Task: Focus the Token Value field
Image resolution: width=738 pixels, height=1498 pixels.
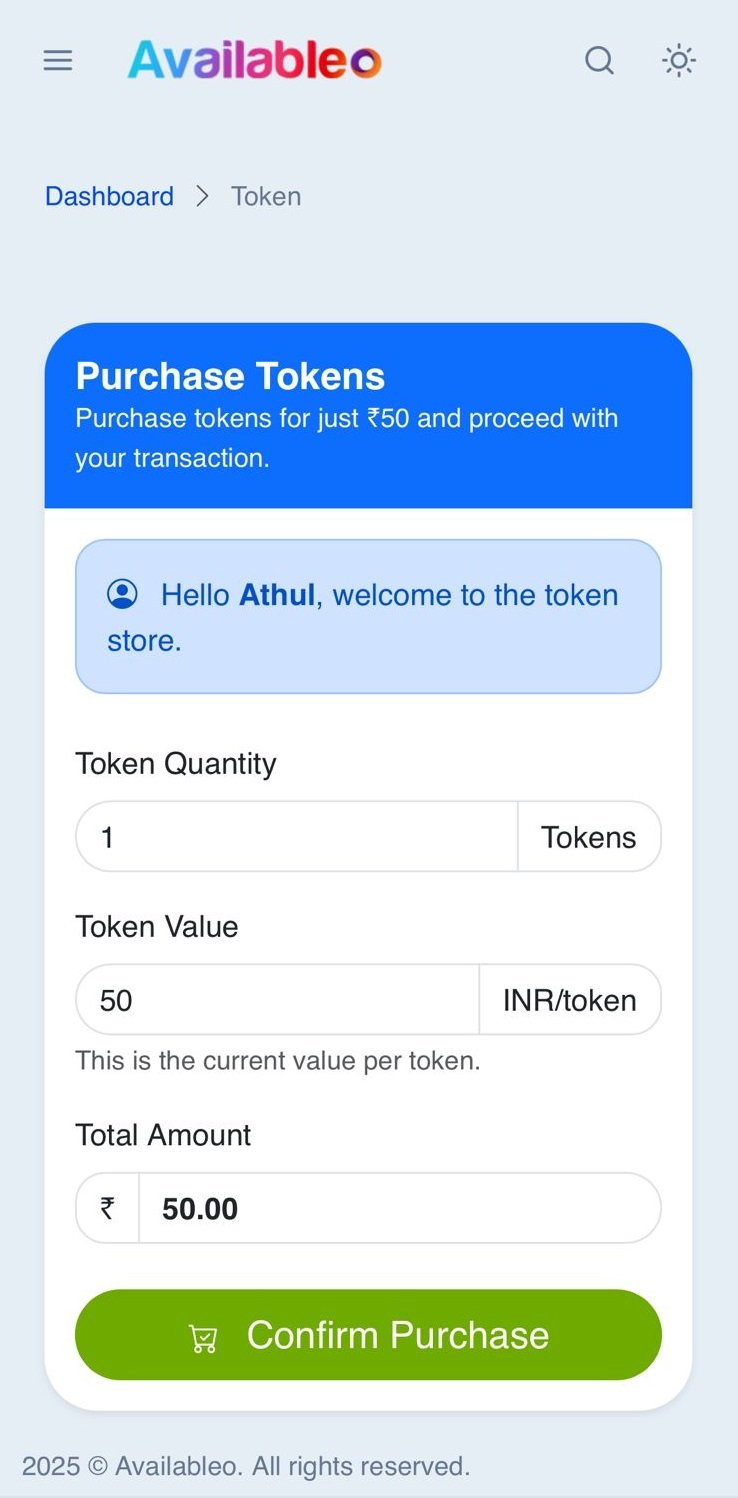Action: coord(277,1000)
